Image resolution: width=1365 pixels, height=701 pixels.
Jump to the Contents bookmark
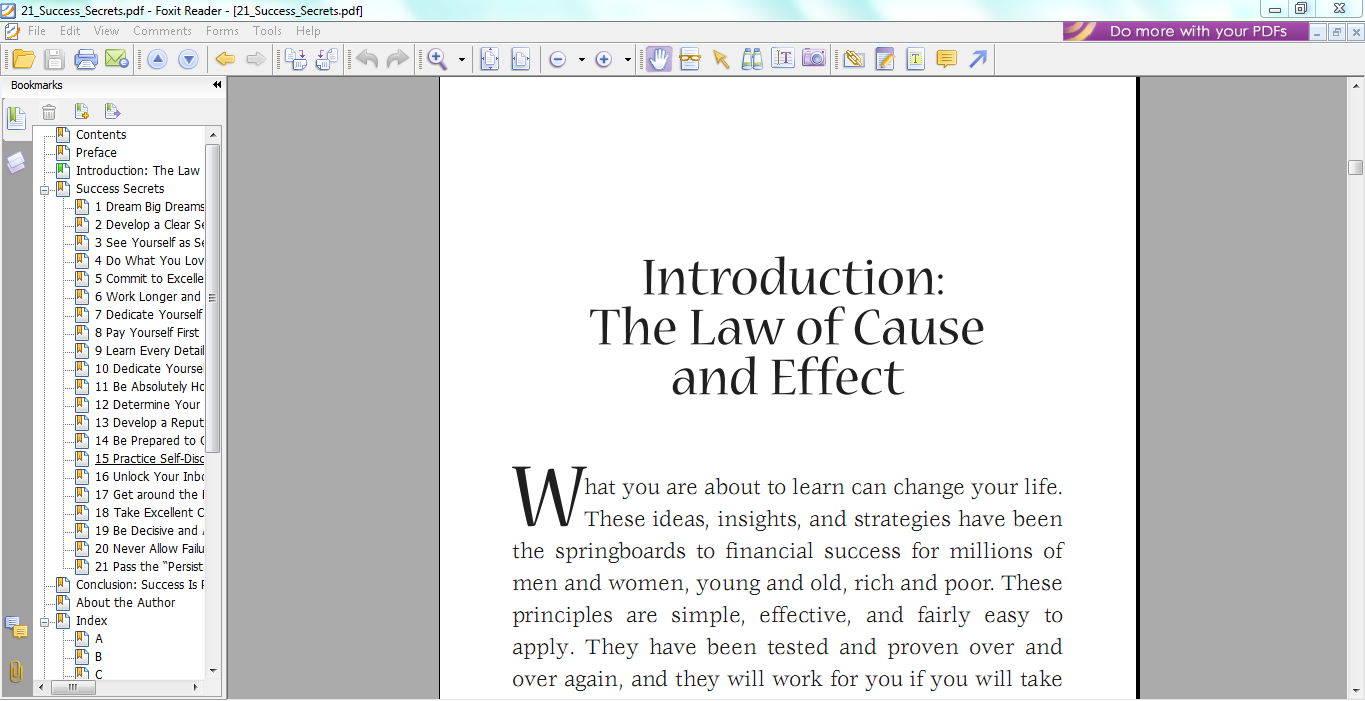point(101,135)
